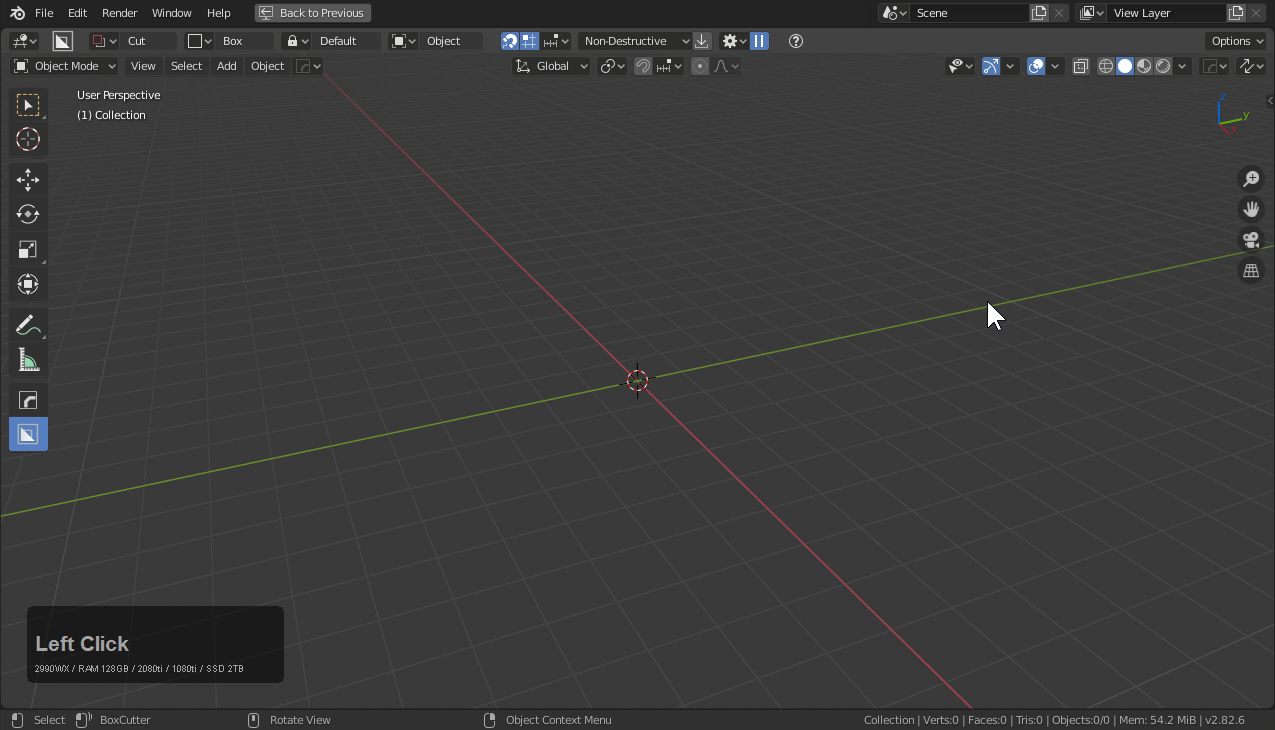1275x730 pixels.
Task: Toggle the snap magnet button
Action: (x=643, y=66)
